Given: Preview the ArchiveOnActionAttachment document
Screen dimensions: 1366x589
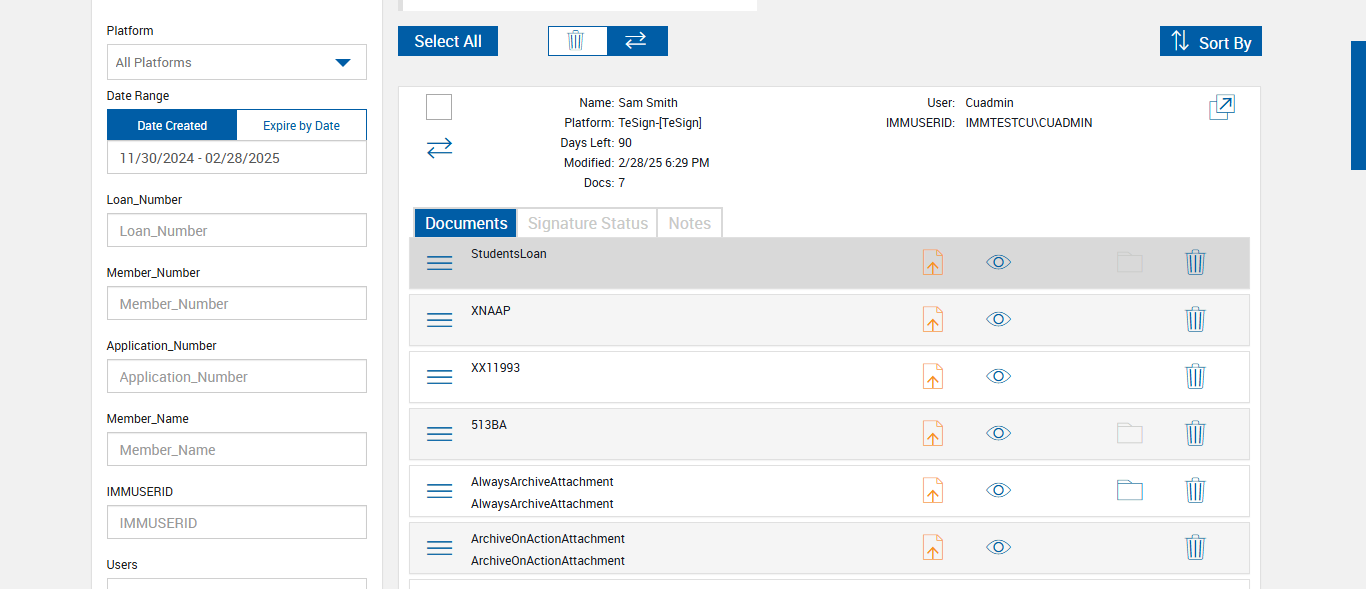Looking at the screenshot, I should click(x=998, y=547).
